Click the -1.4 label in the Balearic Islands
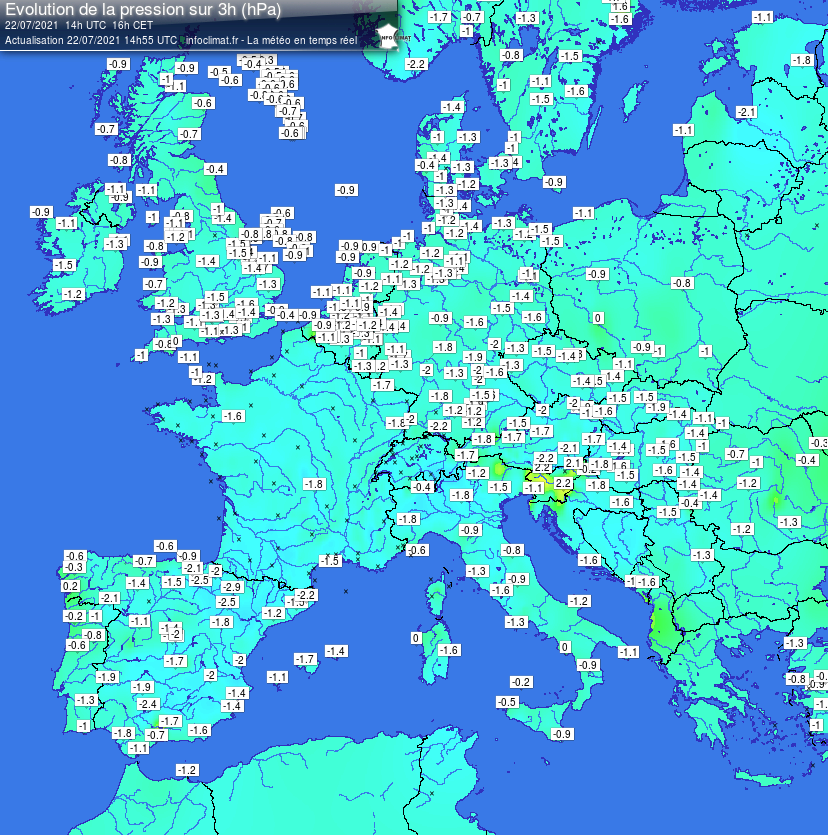 click(x=336, y=651)
